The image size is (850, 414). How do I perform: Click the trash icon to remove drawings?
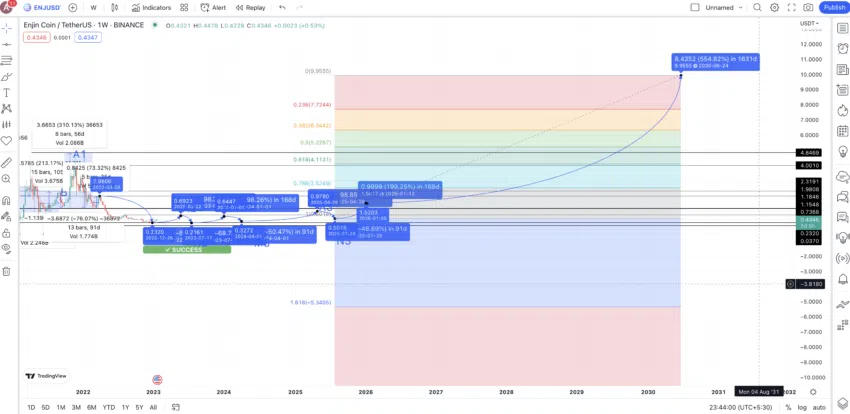7,271
